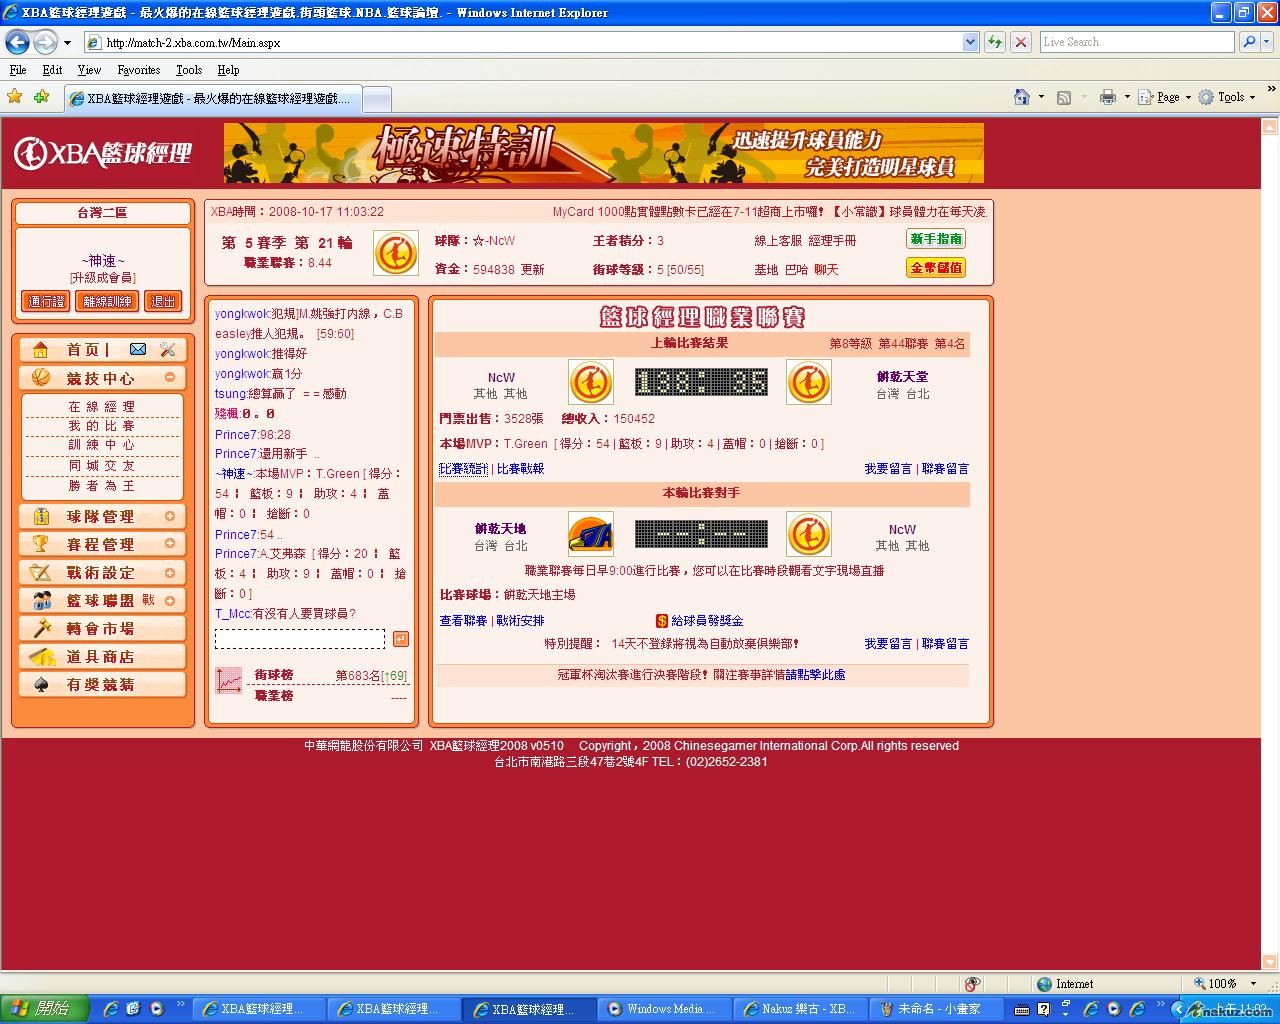This screenshot has height=1024, width=1280.
Task: Click the home icon beside 首頁
Action: 40,349
